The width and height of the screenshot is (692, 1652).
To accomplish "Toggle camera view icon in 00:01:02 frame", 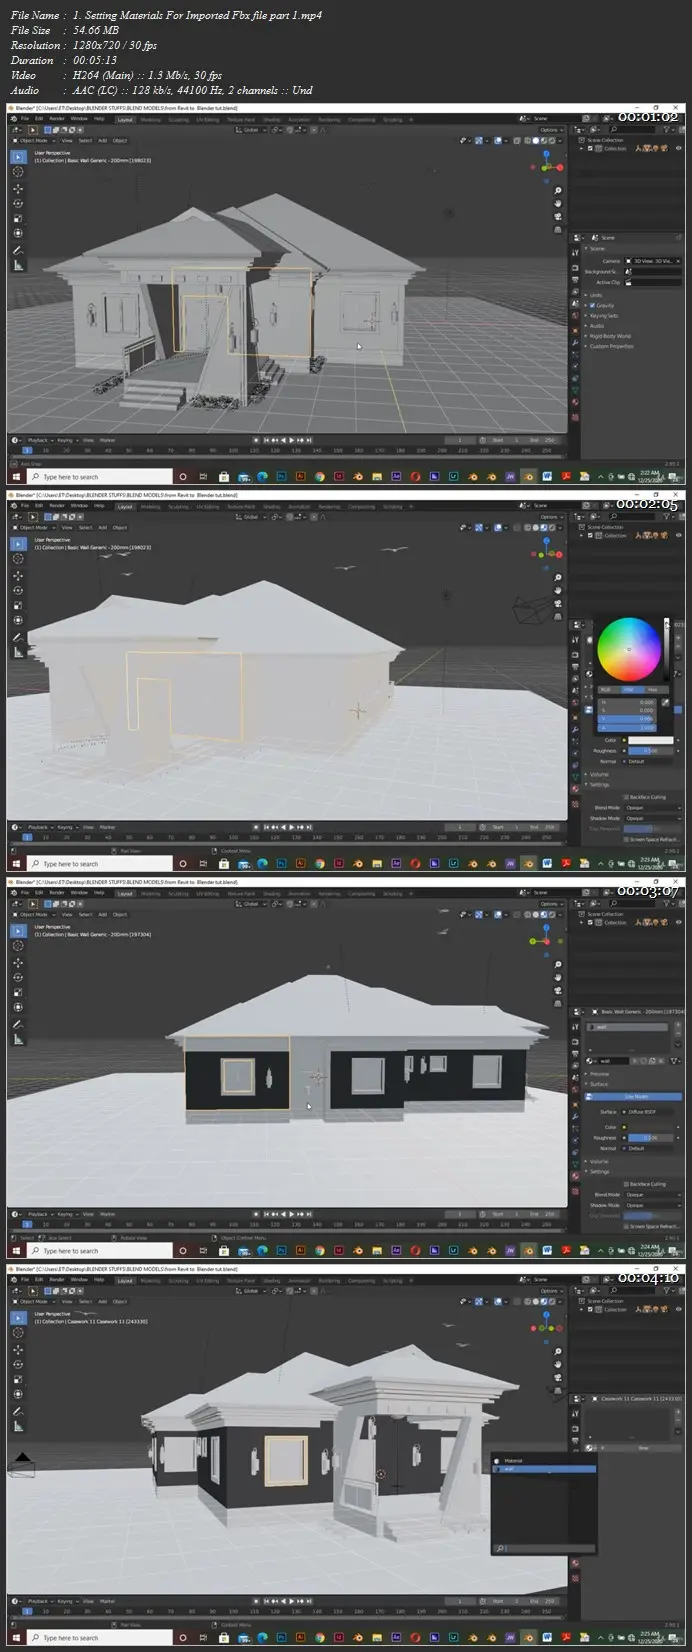I will point(558,217).
